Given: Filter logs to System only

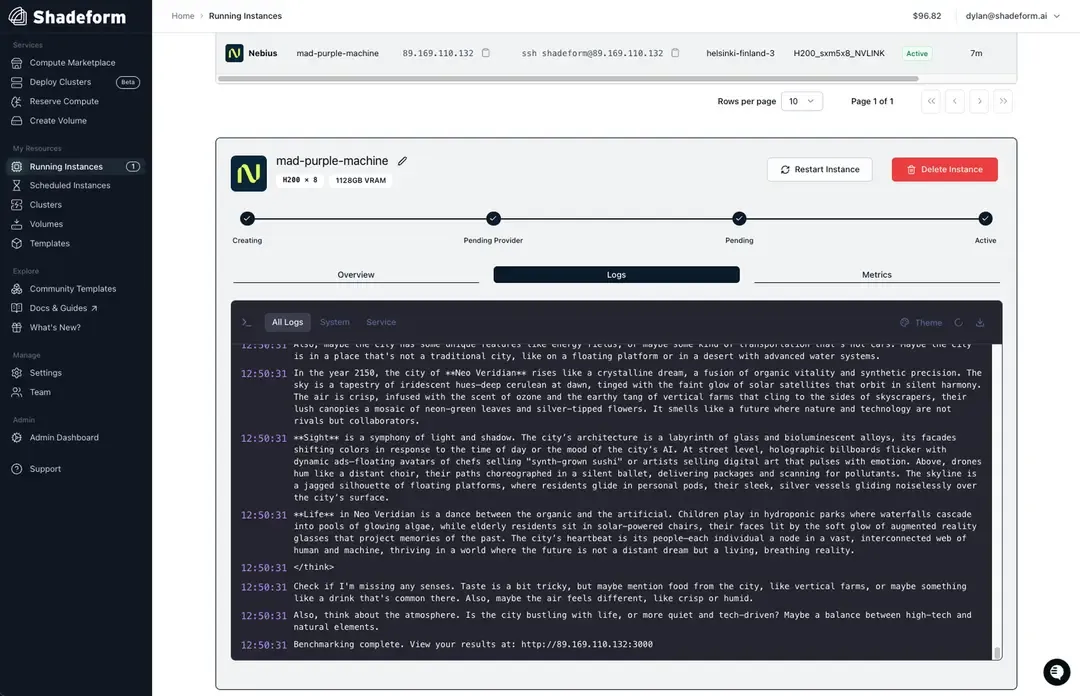Looking at the screenshot, I should click(335, 322).
